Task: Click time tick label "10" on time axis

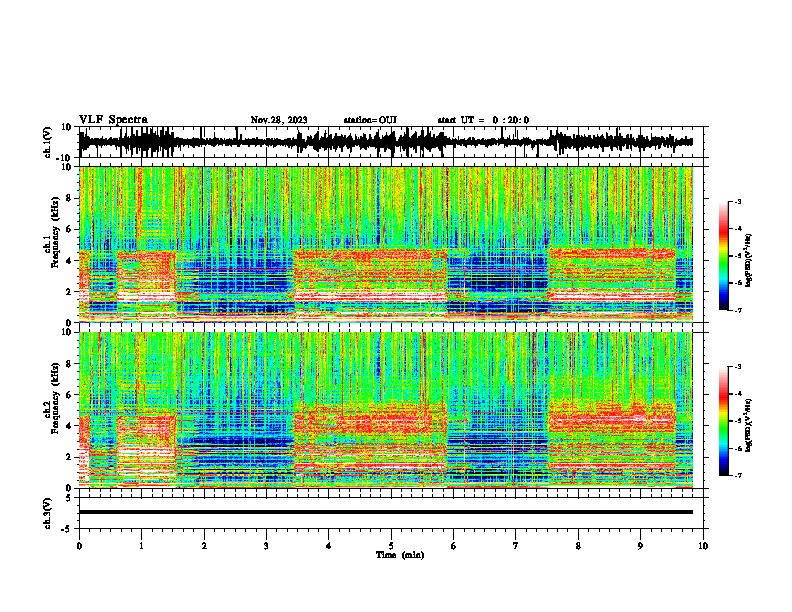Action: [x=703, y=546]
